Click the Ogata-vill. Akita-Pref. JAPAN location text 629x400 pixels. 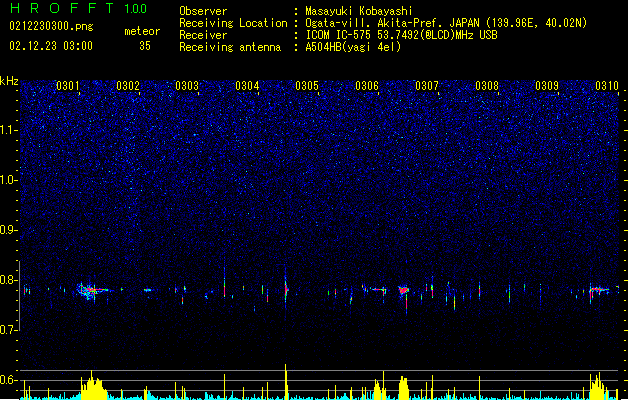(446, 23)
